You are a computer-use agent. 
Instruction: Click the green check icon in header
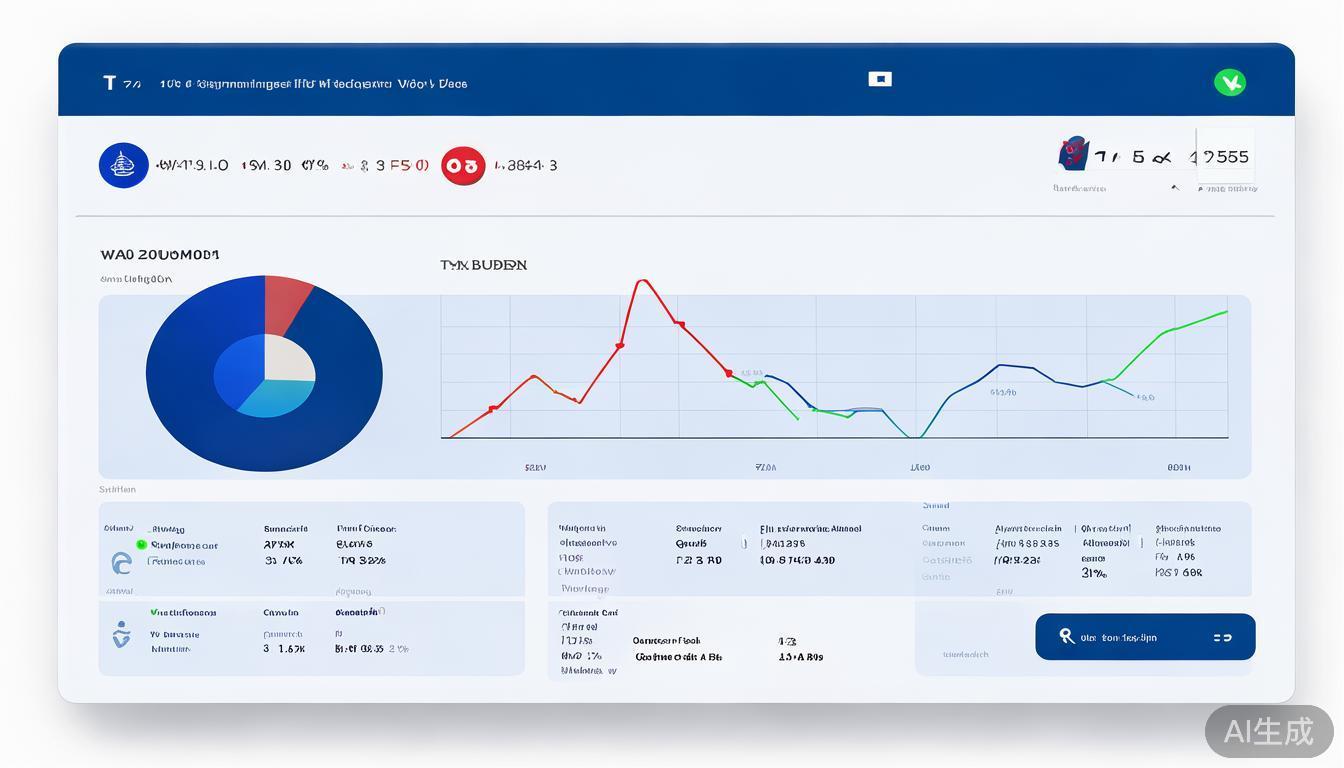(x=1229, y=83)
